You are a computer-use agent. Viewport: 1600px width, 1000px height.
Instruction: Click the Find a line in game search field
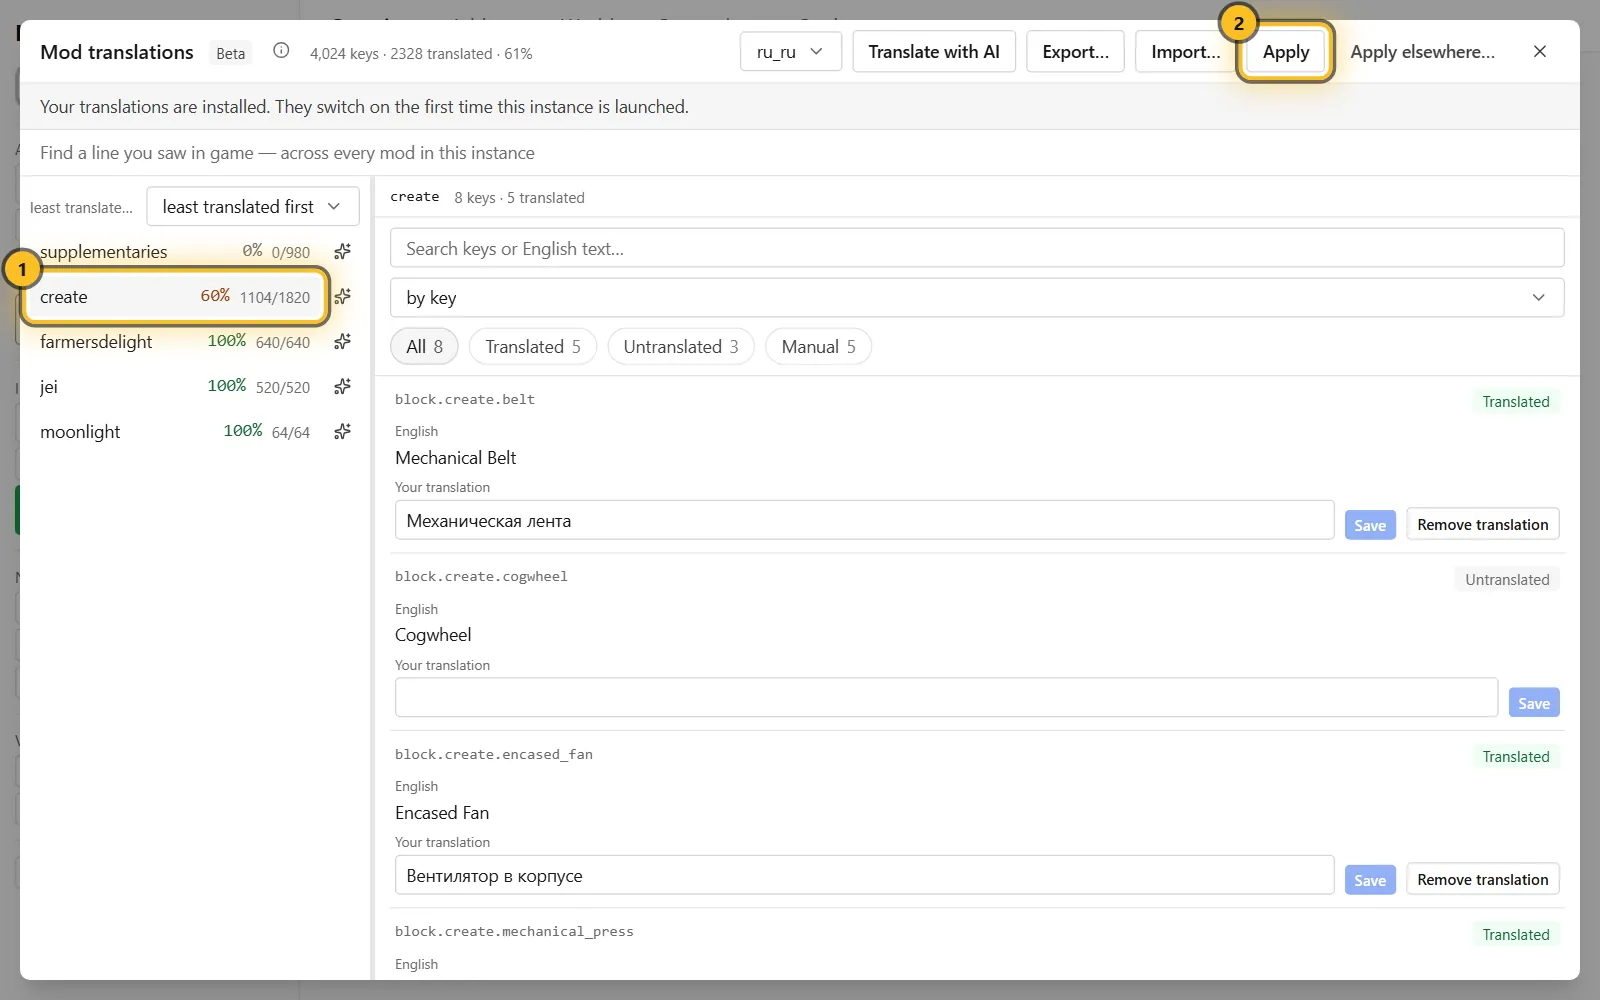pos(800,153)
